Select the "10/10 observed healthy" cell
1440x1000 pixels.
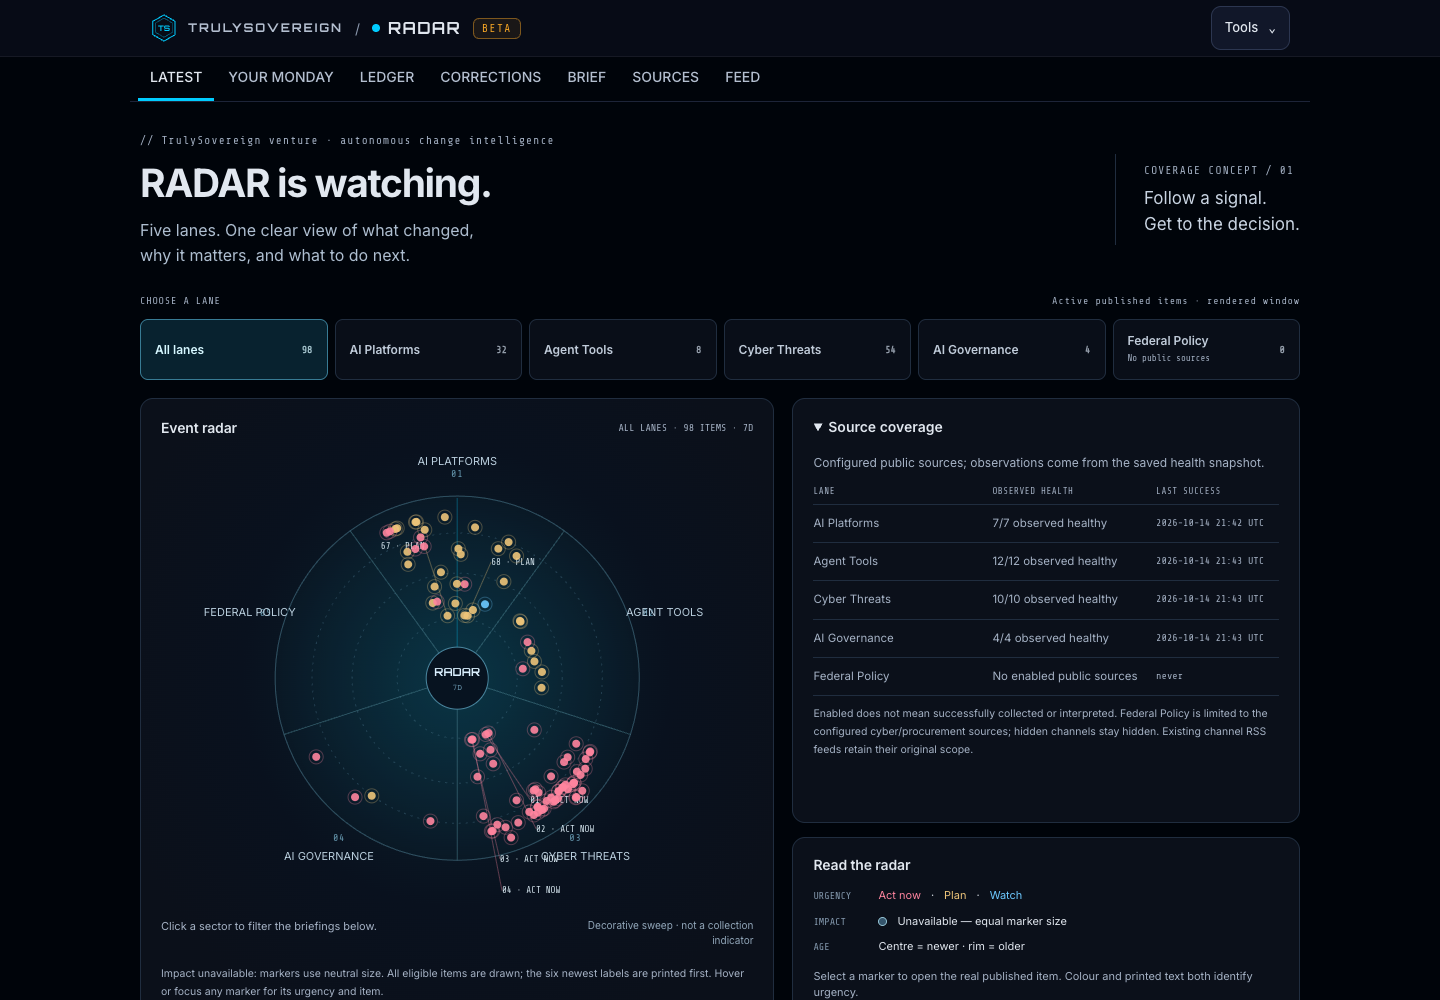pyautogui.click(x=1055, y=599)
